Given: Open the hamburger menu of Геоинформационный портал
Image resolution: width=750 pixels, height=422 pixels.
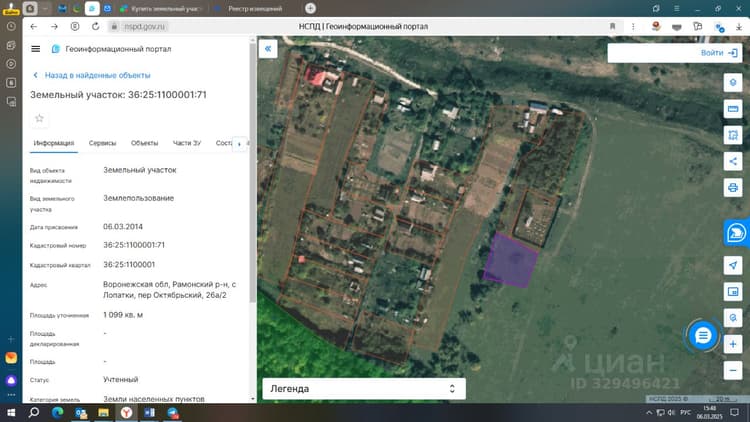Looking at the screenshot, I should (x=35, y=49).
